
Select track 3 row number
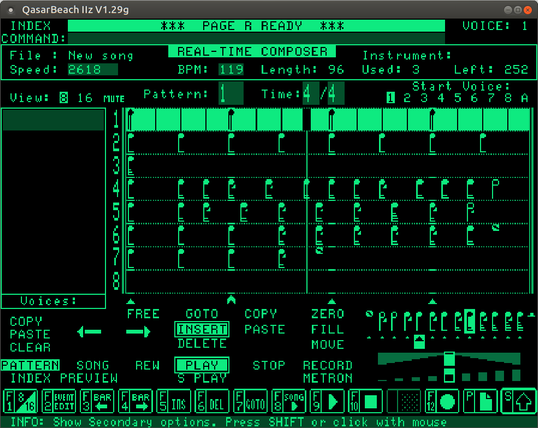click(116, 165)
